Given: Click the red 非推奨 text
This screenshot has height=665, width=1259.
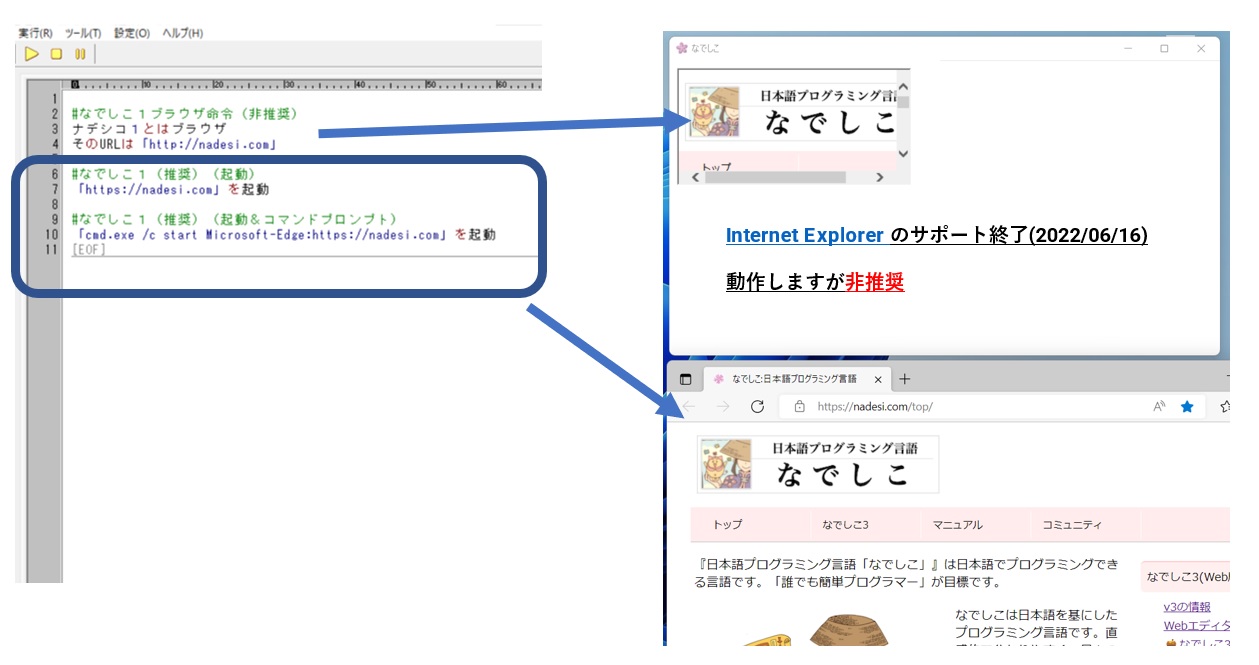Looking at the screenshot, I should (875, 283).
